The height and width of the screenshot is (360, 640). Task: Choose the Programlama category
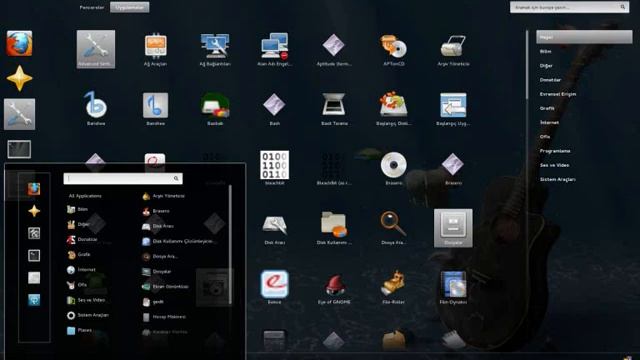click(555, 151)
